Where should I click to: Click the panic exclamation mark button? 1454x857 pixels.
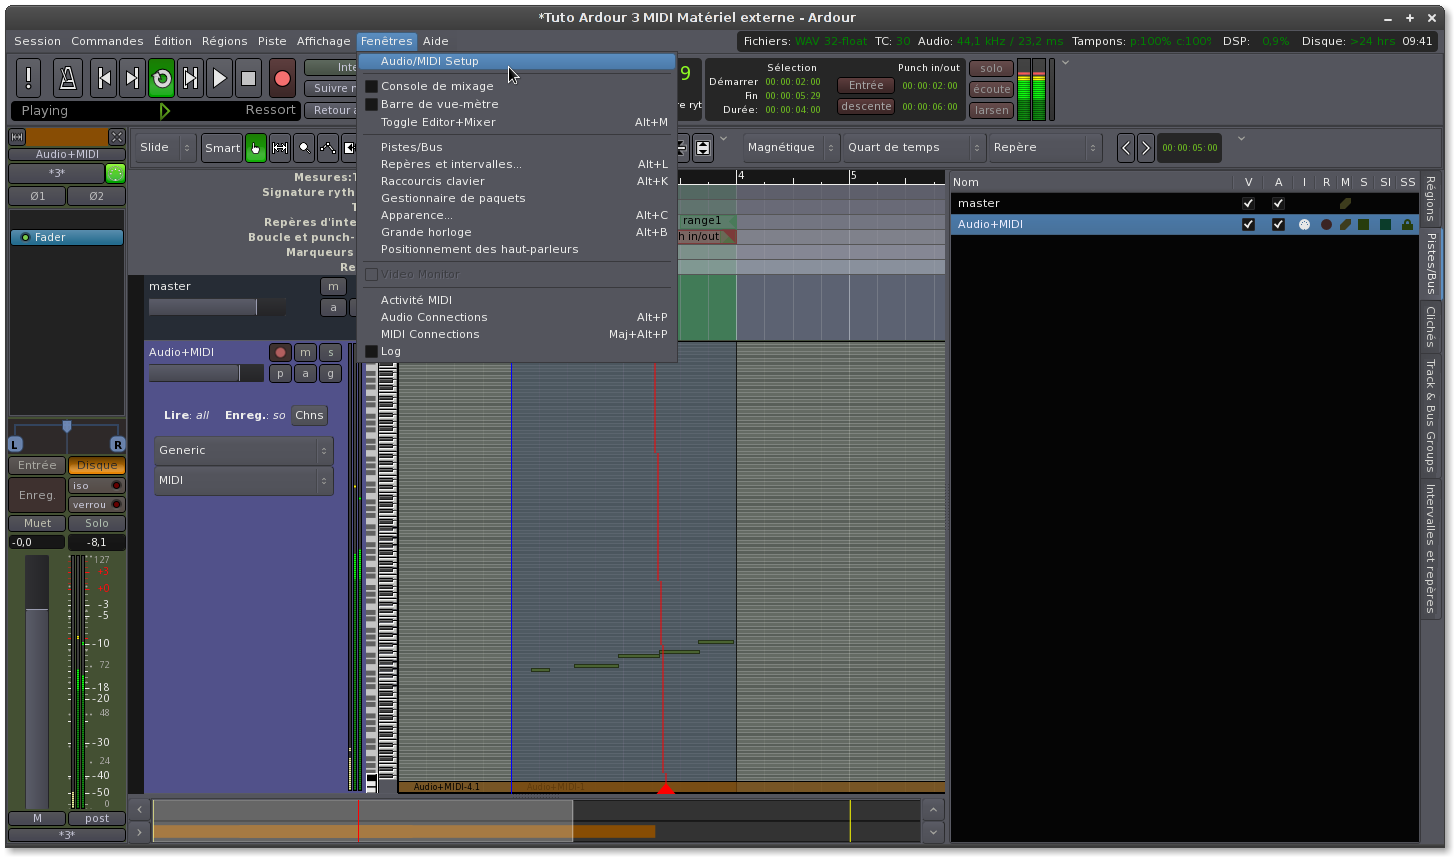(29, 78)
